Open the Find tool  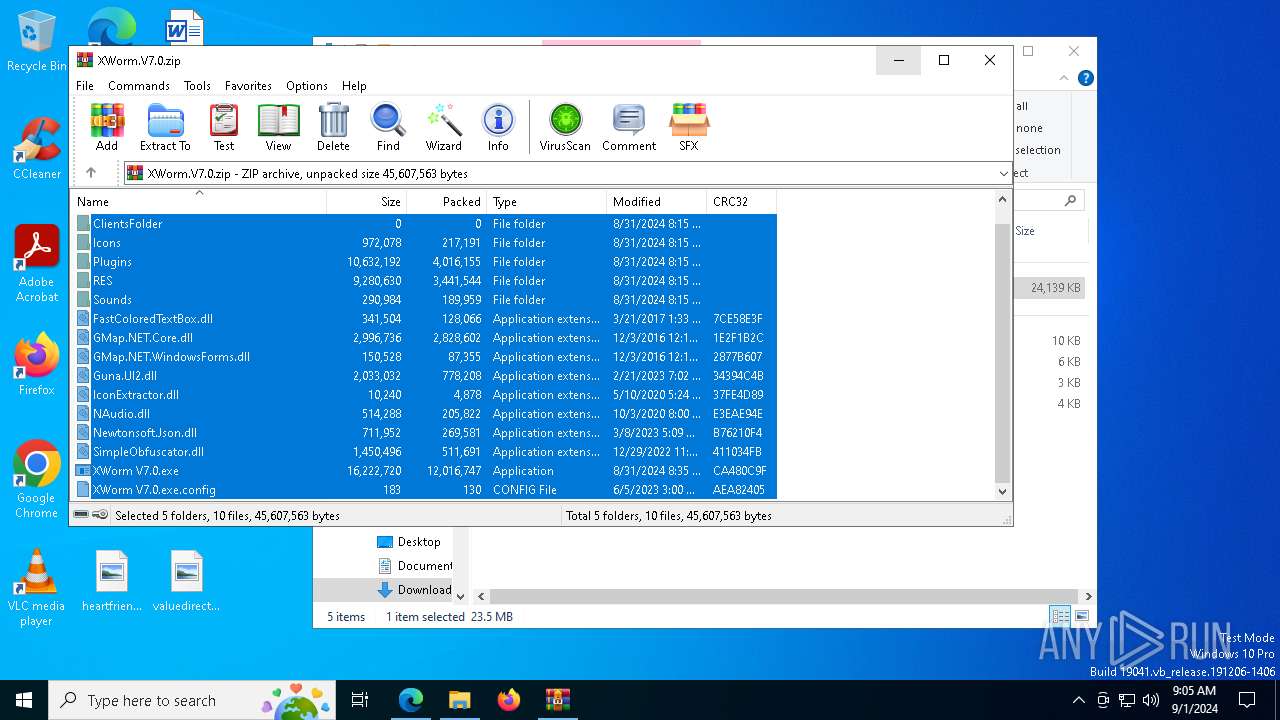point(388,127)
